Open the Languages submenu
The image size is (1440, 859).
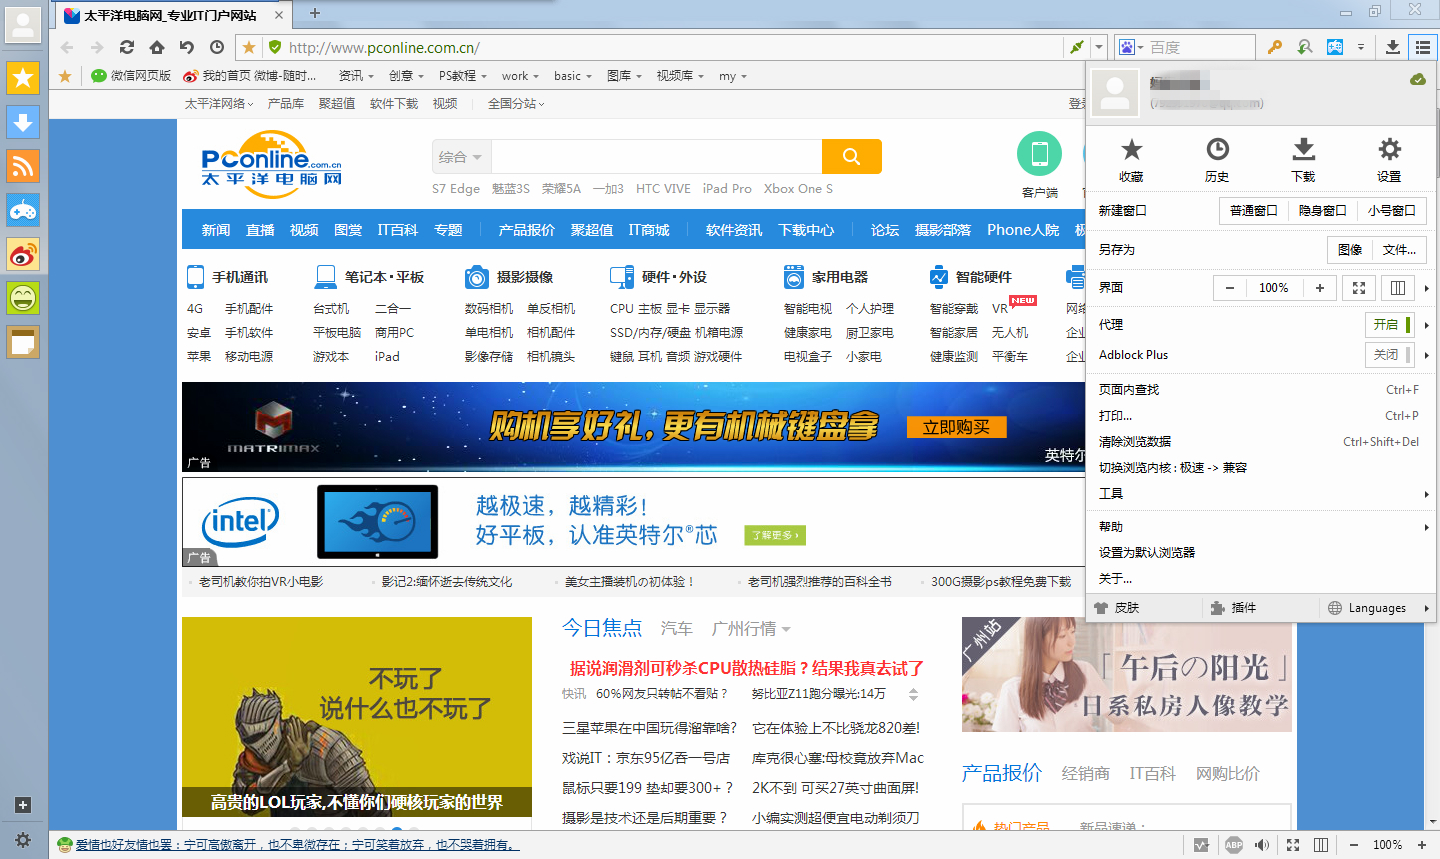pos(1376,608)
